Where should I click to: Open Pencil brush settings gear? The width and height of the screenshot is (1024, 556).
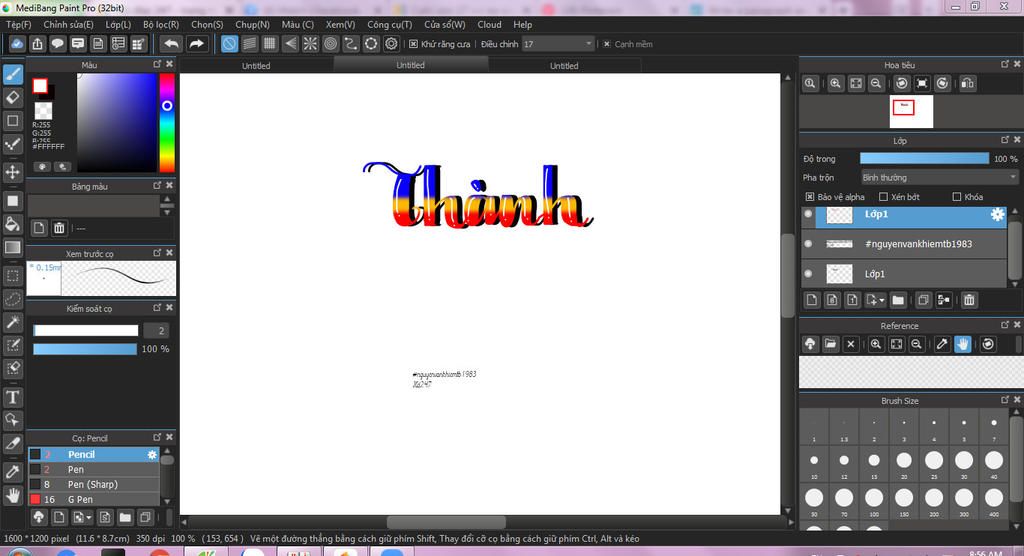[152, 454]
